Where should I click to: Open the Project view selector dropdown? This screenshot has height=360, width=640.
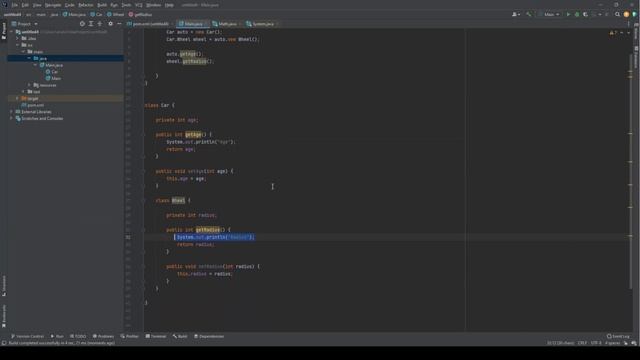click(x=25, y=24)
